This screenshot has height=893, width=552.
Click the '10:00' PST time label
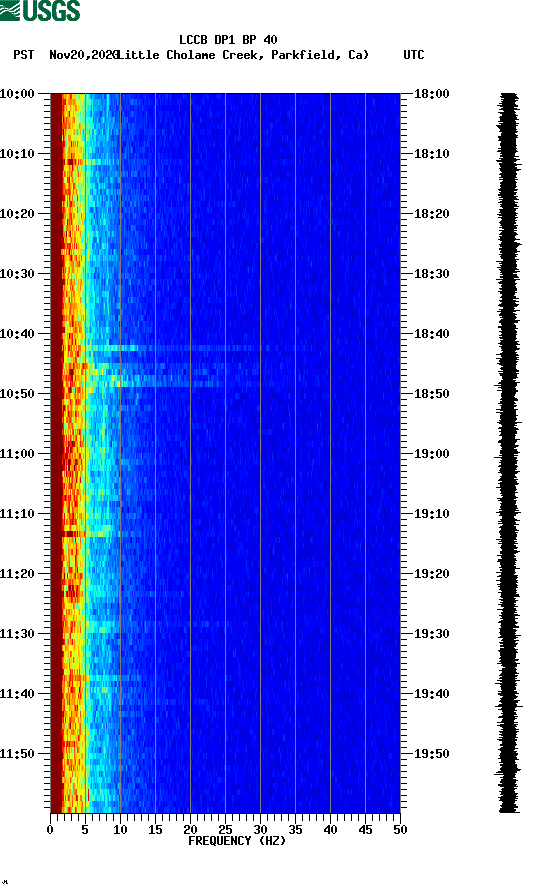click(x=17, y=93)
